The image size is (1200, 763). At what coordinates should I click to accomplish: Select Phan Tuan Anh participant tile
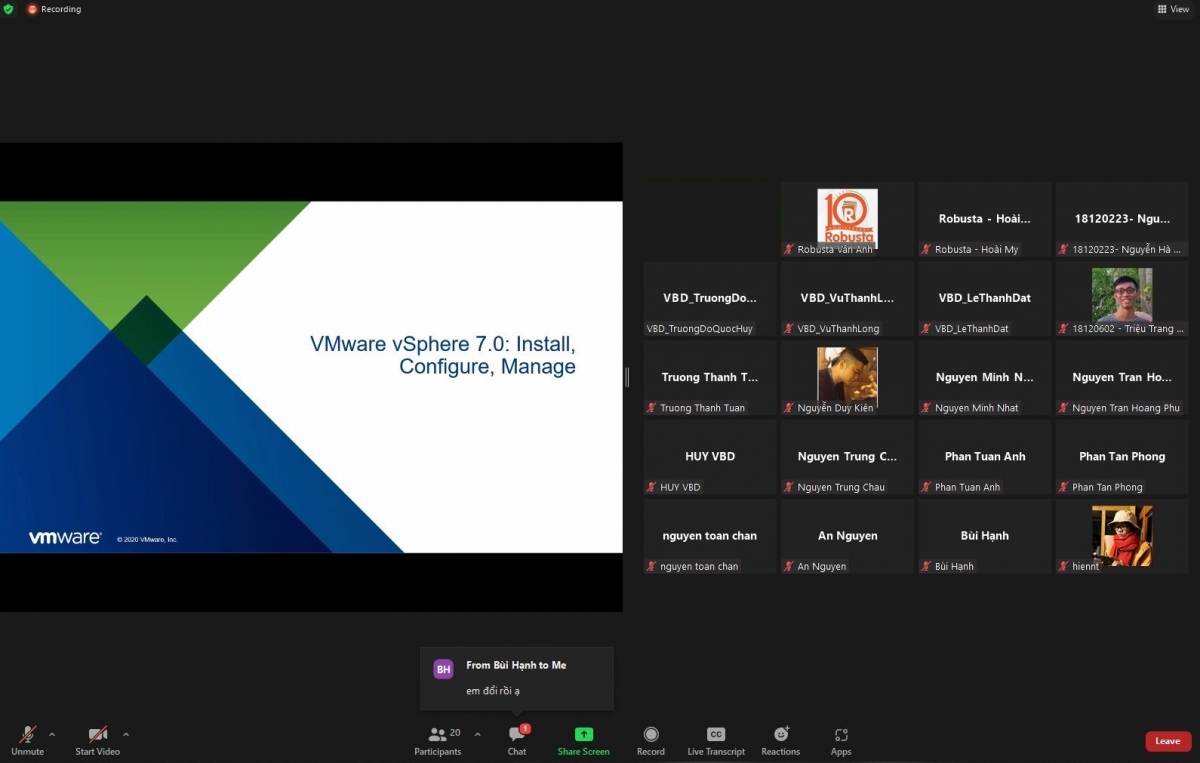(x=985, y=456)
